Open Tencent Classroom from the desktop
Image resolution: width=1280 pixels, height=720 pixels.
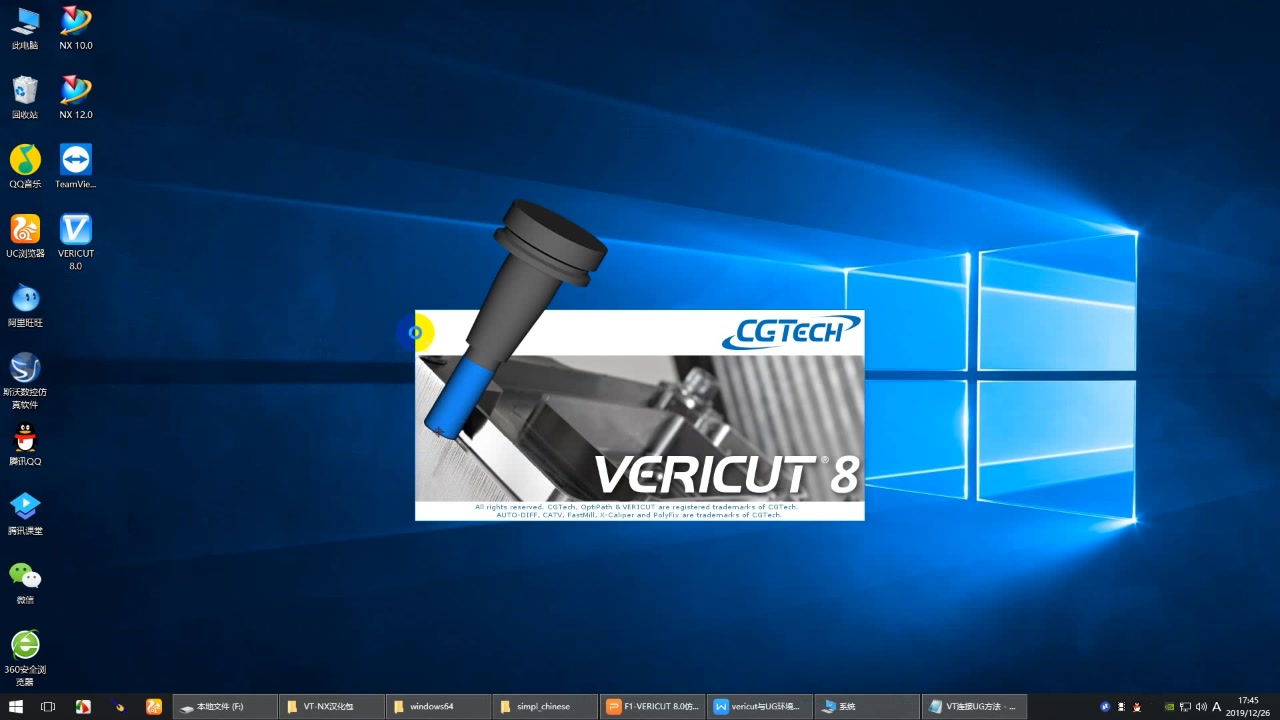[x=25, y=510]
